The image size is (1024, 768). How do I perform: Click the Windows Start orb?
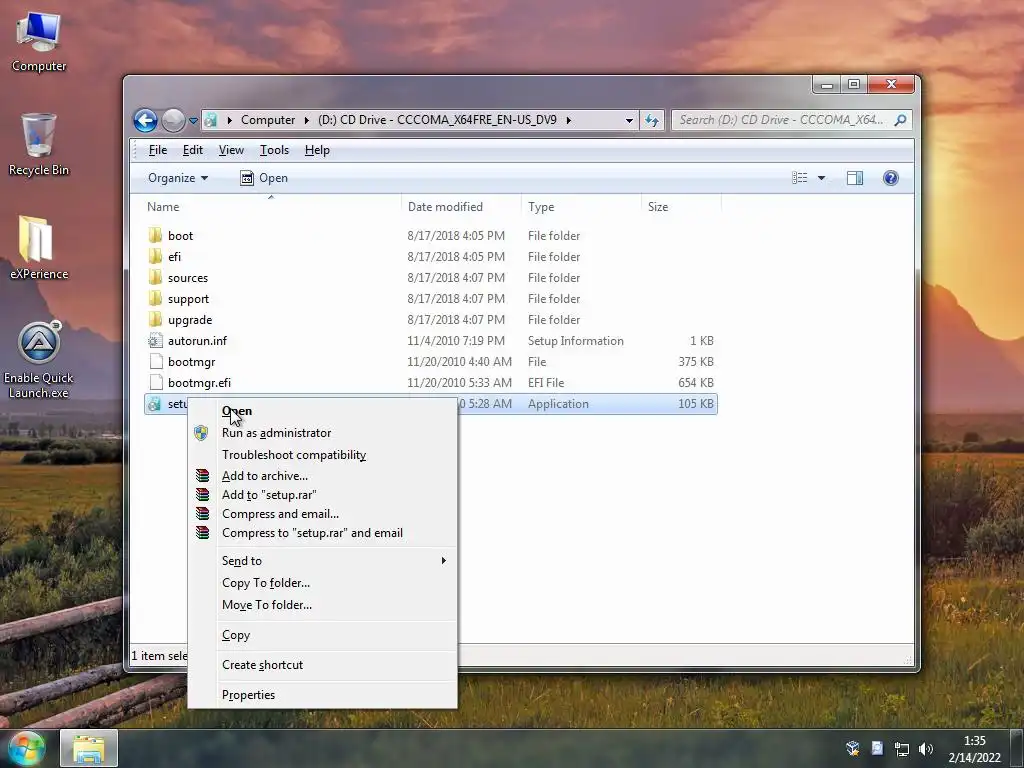(26, 748)
